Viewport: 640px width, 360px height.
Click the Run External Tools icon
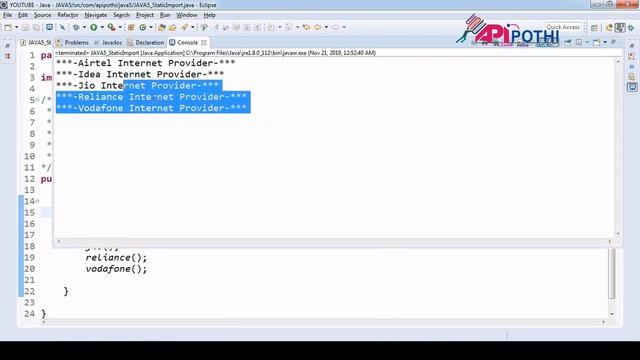pos(111,27)
